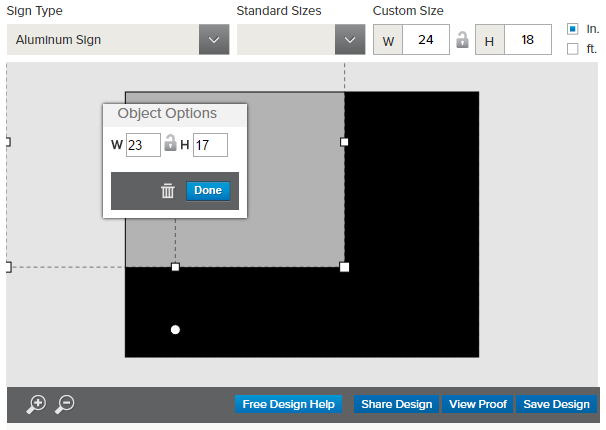
Task: Open Free Design Help
Action: (x=288, y=404)
